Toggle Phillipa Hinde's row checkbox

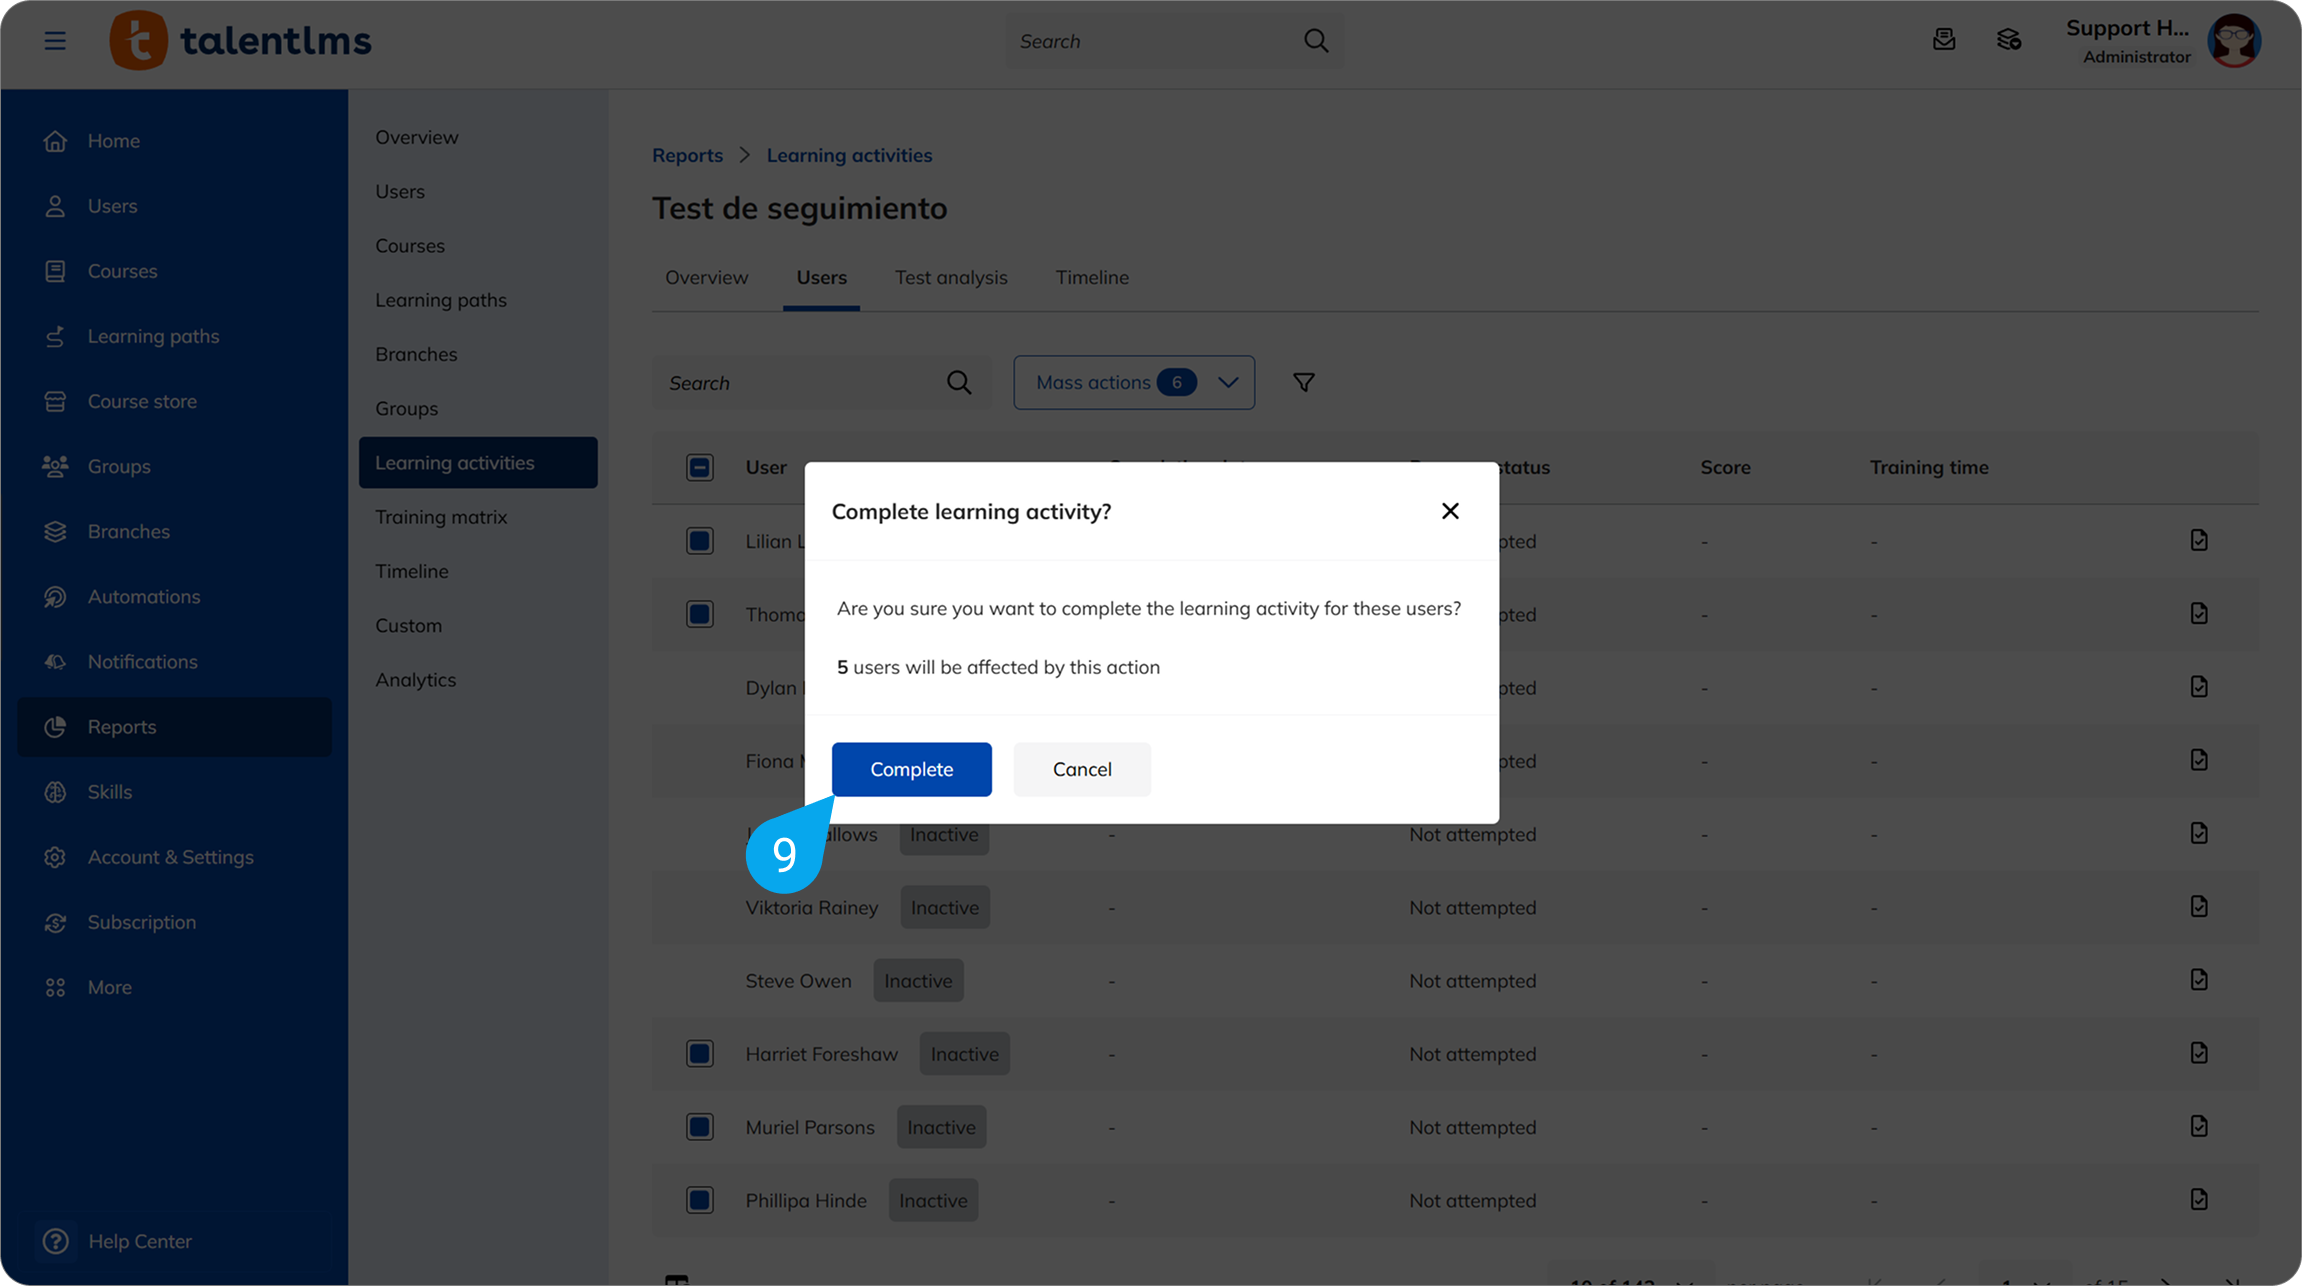[699, 1200]
